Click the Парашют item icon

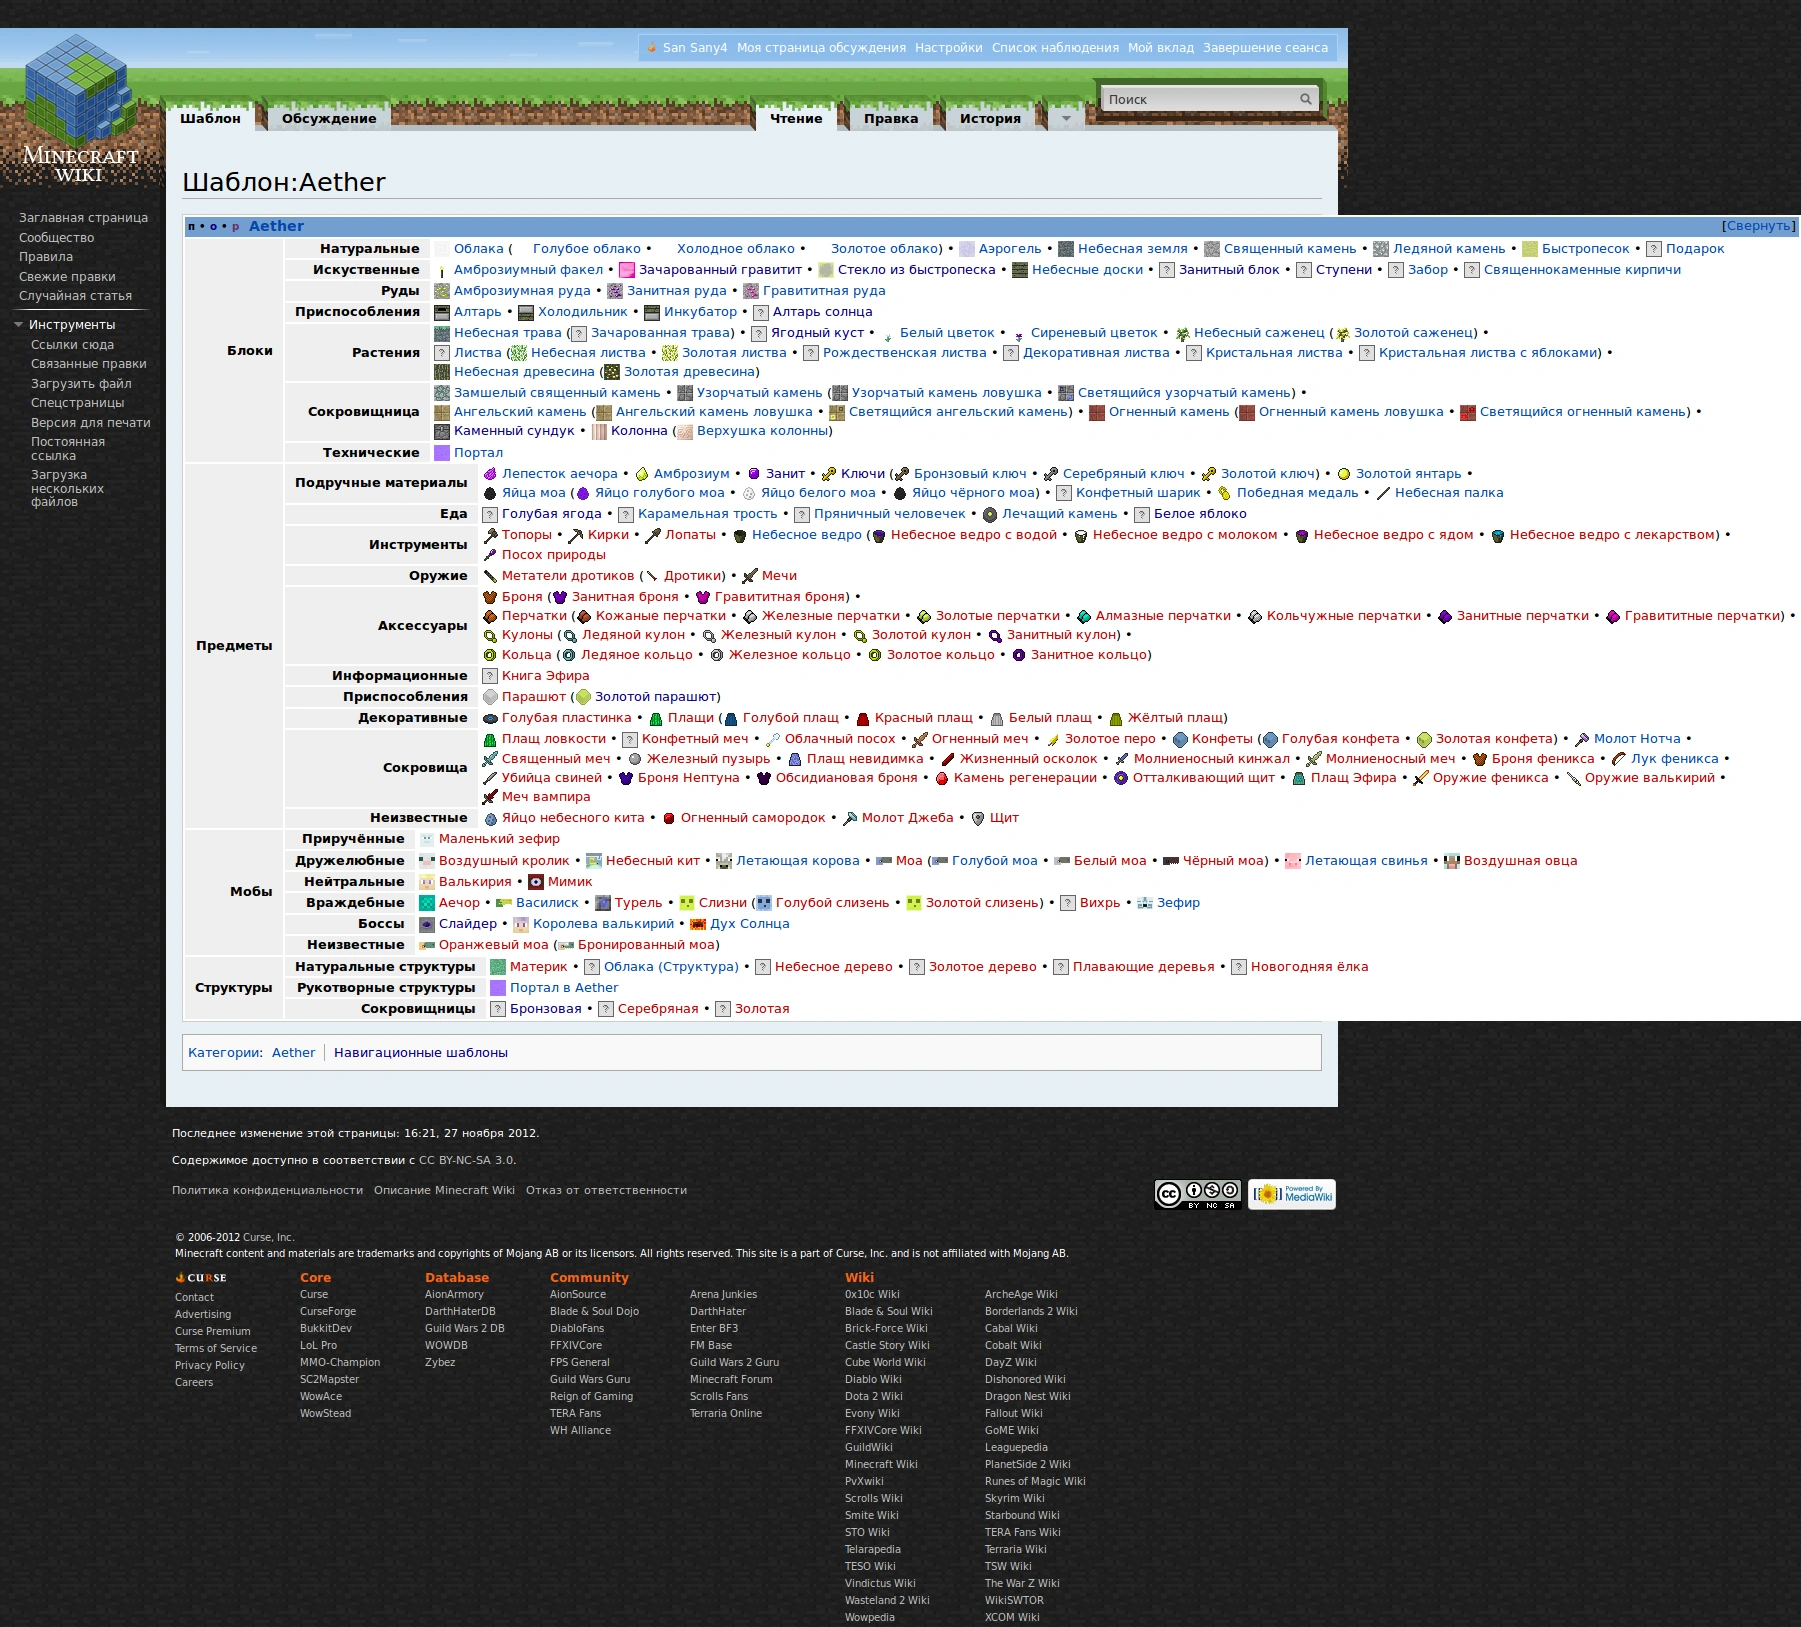(x=490, y=697)
